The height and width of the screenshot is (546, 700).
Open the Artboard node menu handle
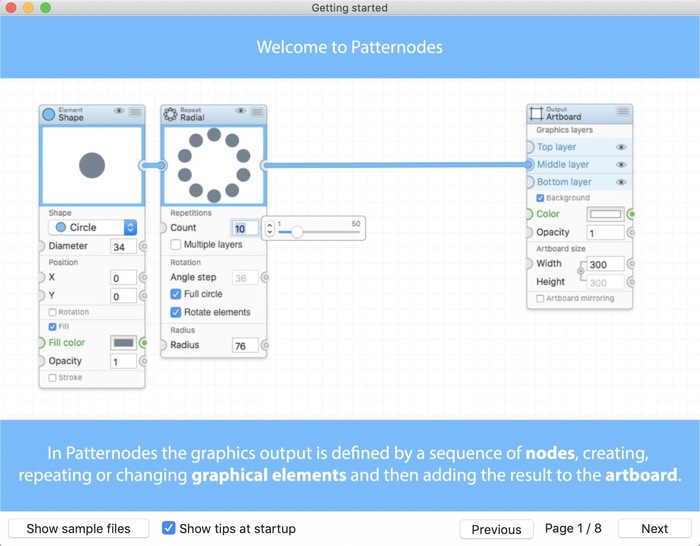point(622,111)
